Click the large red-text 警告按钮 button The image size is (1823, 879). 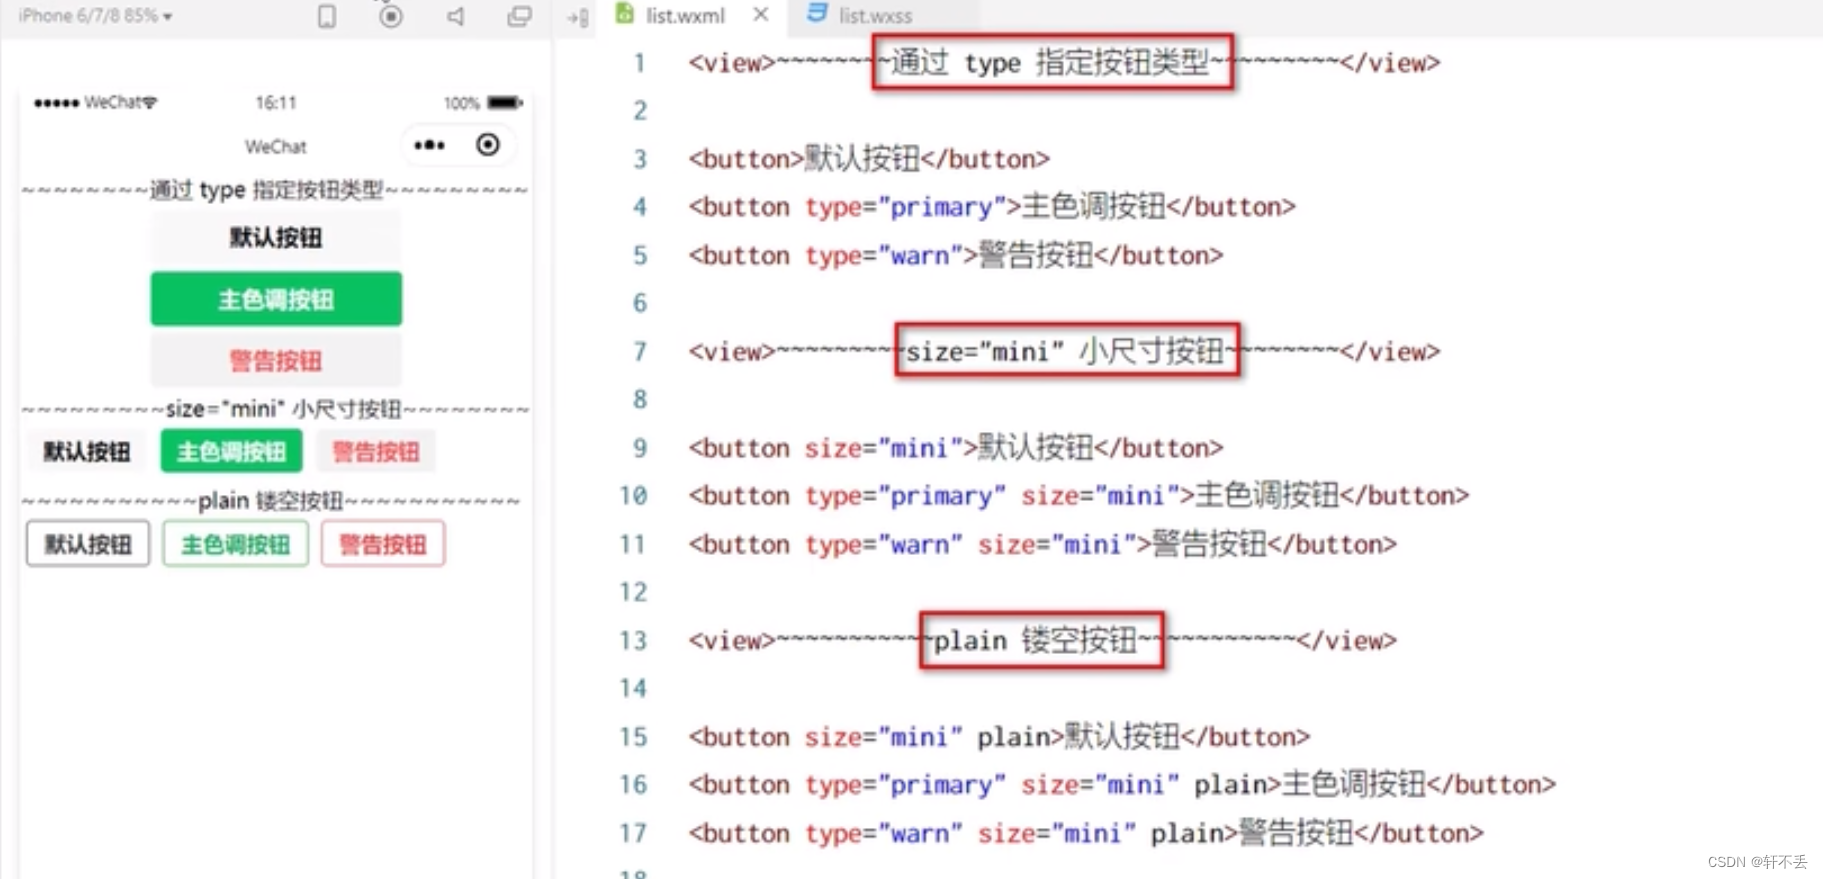[276, 360]
